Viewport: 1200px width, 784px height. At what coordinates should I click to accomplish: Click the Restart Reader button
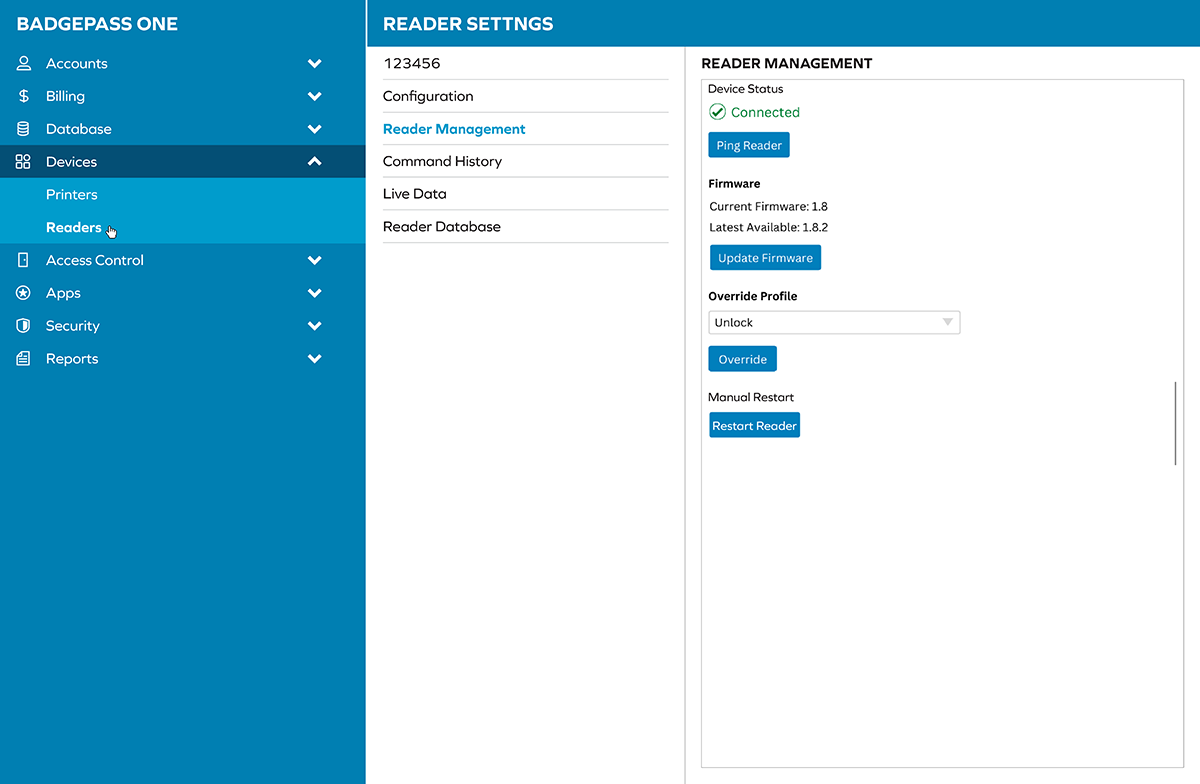point(754,426)
